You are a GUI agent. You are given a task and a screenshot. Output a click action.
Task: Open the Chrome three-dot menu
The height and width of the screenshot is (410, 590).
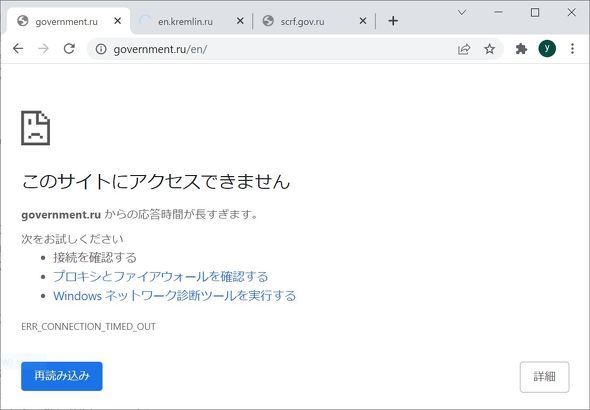[x=572, y=49]
